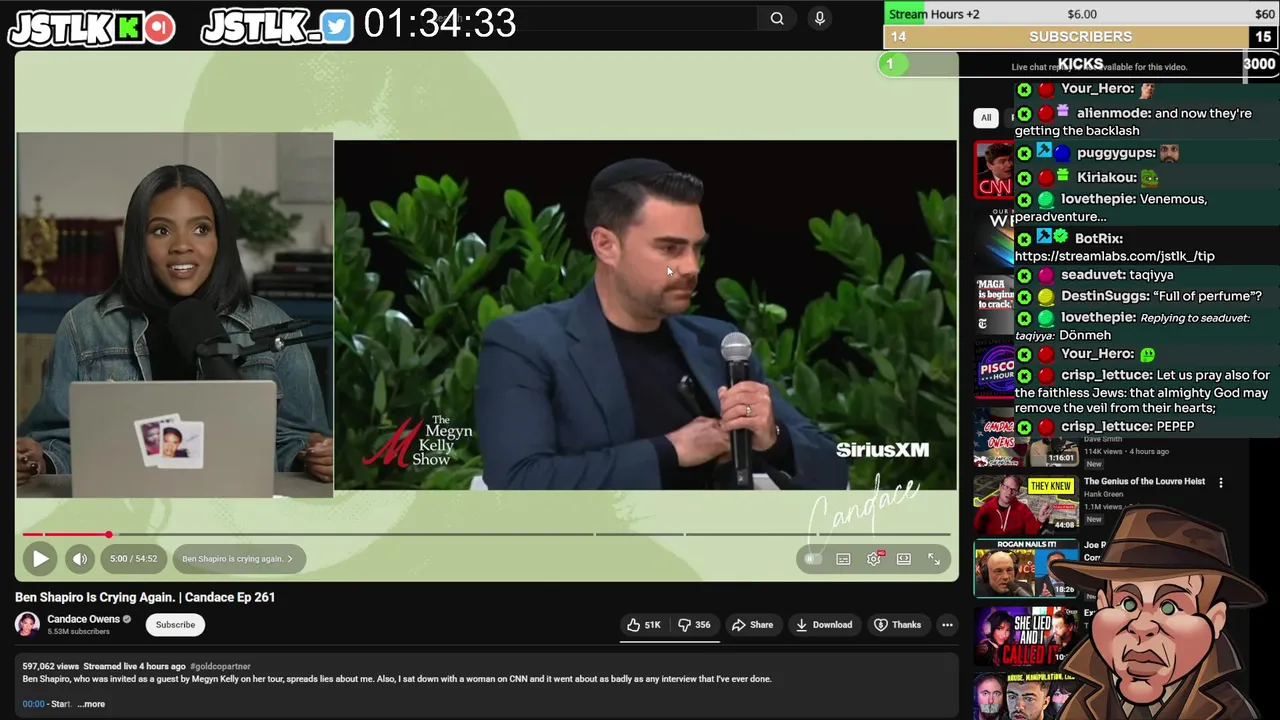Click the red record icon beside JSTLK
The height and width of the screenshot is (720, 1280).
pos(158,28)
